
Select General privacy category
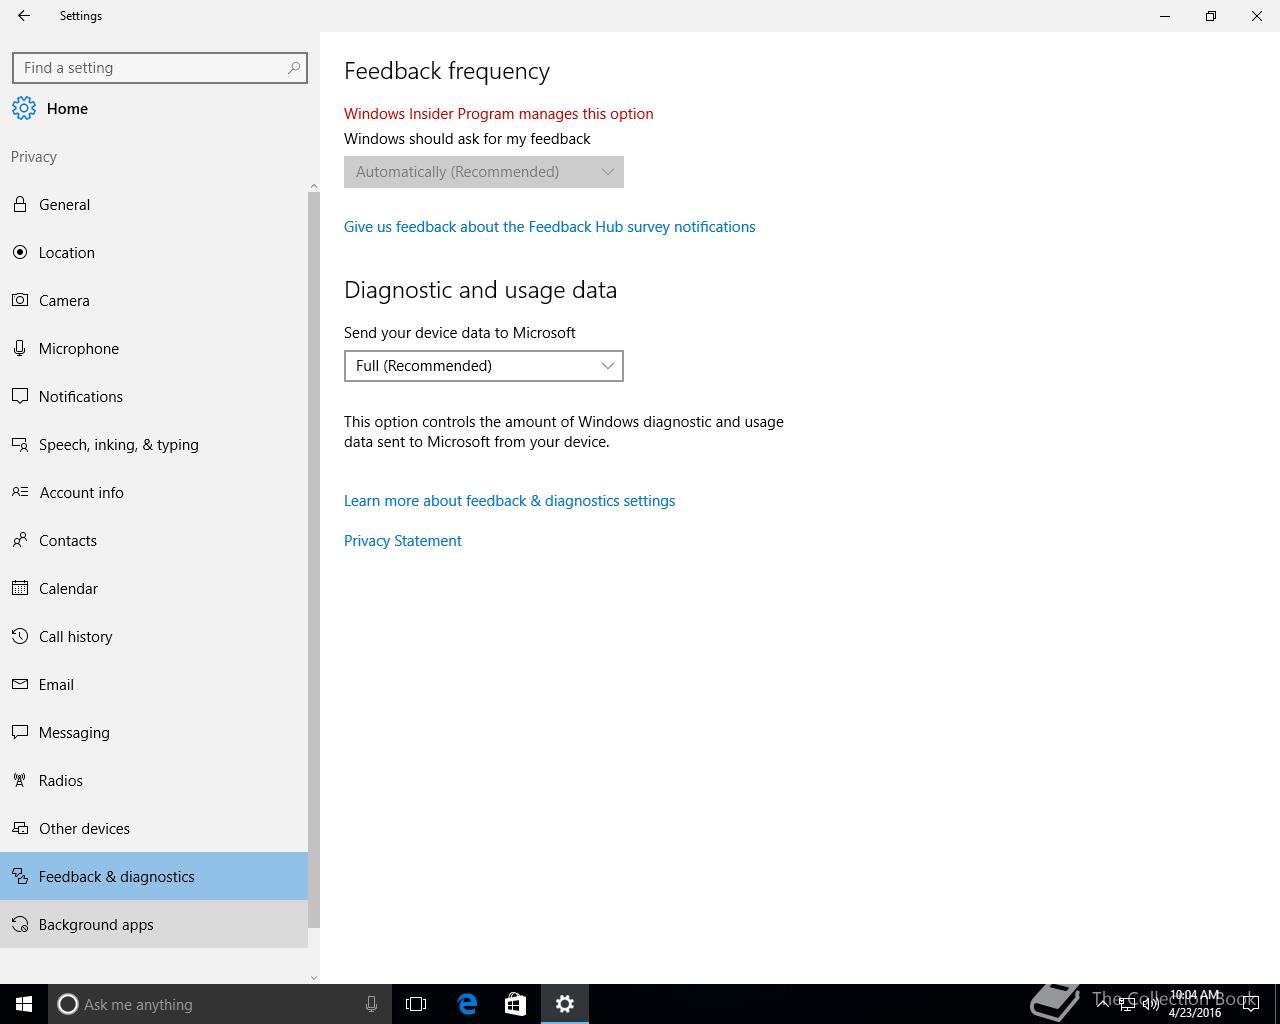click(154, 204)
